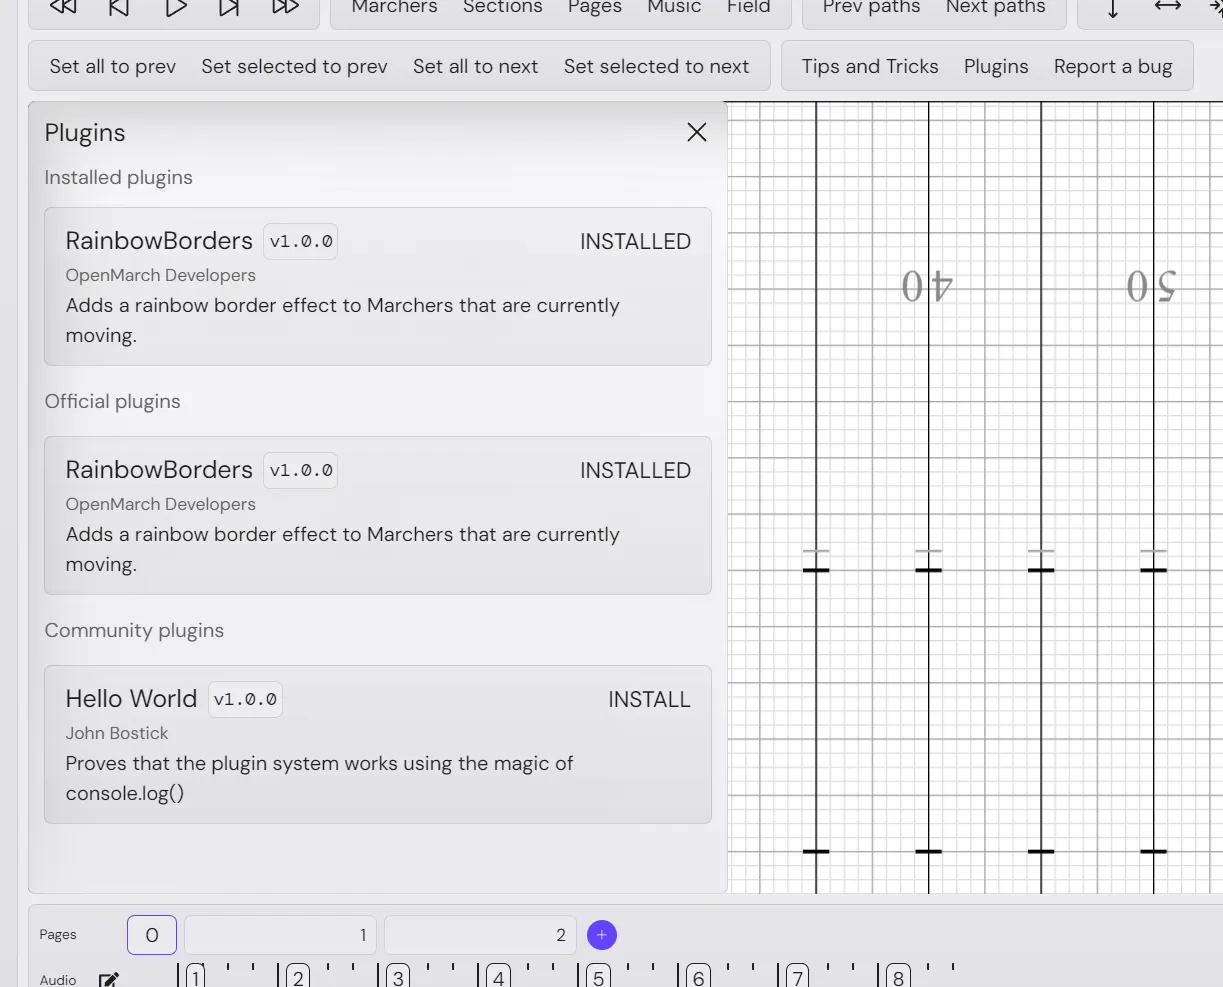
Task: Click the first page (rewind) playback icon
Action: click(63, 7)
